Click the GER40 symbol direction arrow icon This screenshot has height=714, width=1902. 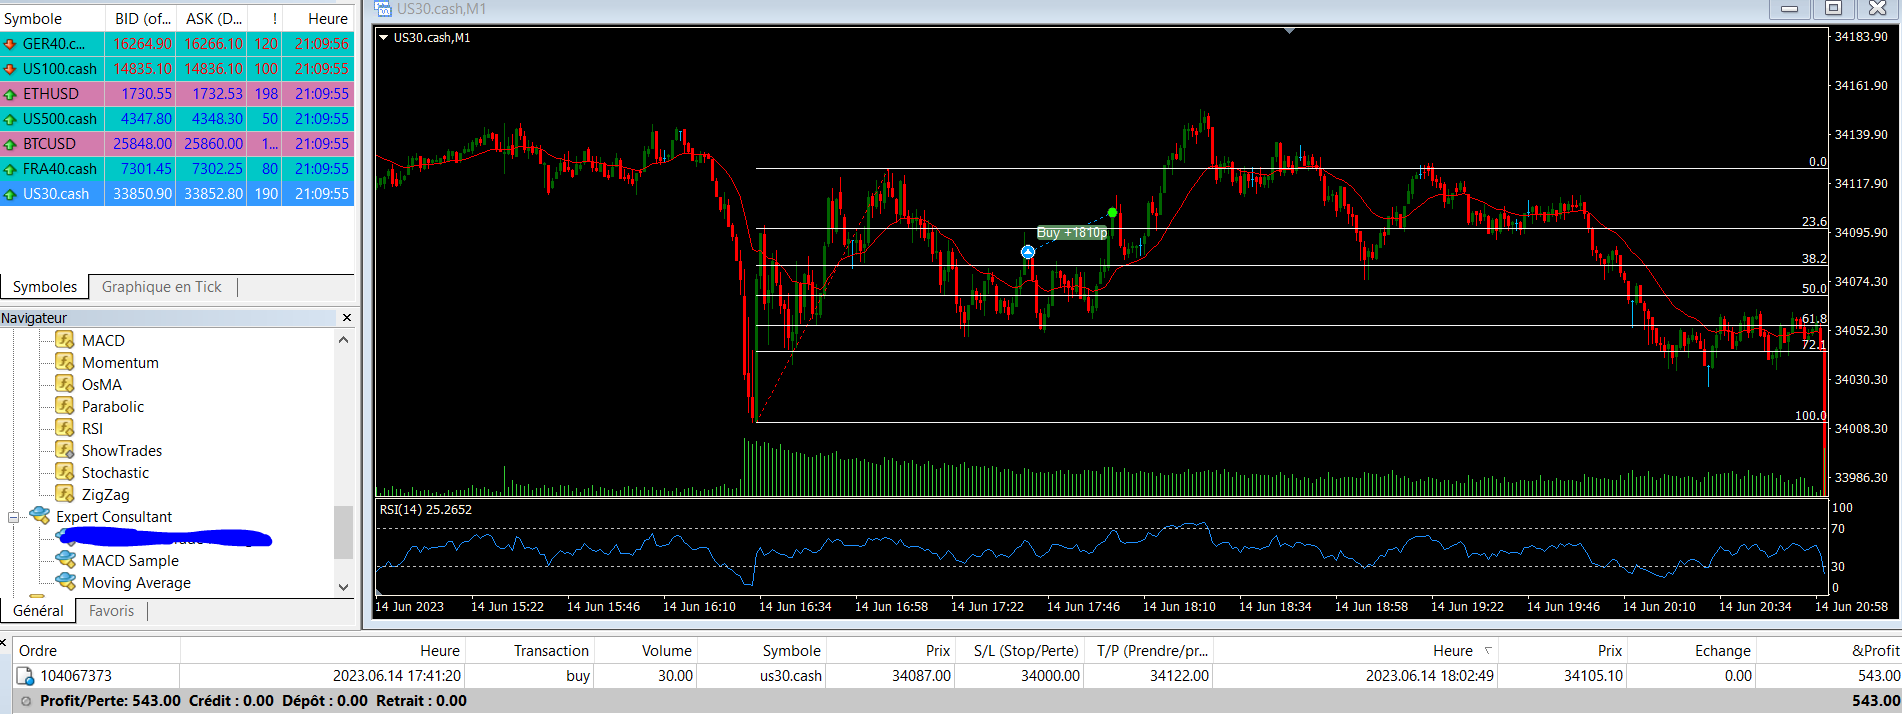point(10,44)
